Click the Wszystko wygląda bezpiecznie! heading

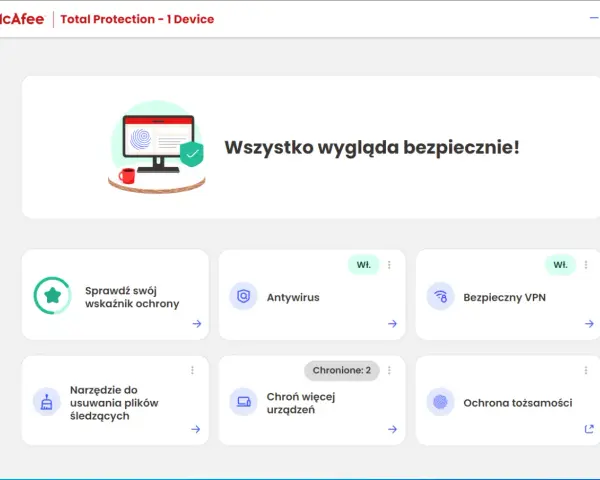[x=372, y=147]
